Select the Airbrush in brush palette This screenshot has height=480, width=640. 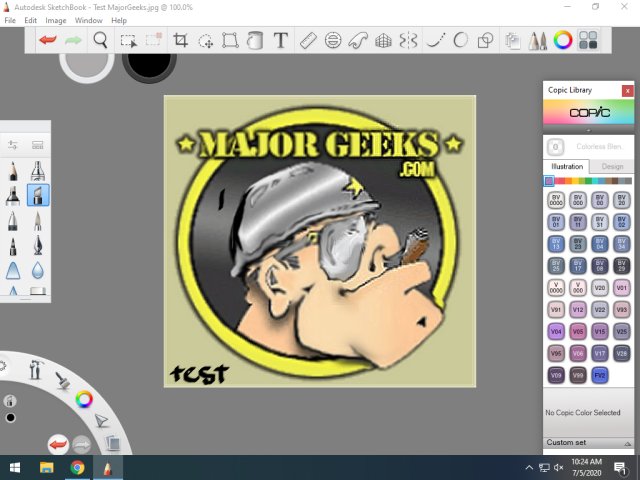pyautogui.click(x=38, y=171)
